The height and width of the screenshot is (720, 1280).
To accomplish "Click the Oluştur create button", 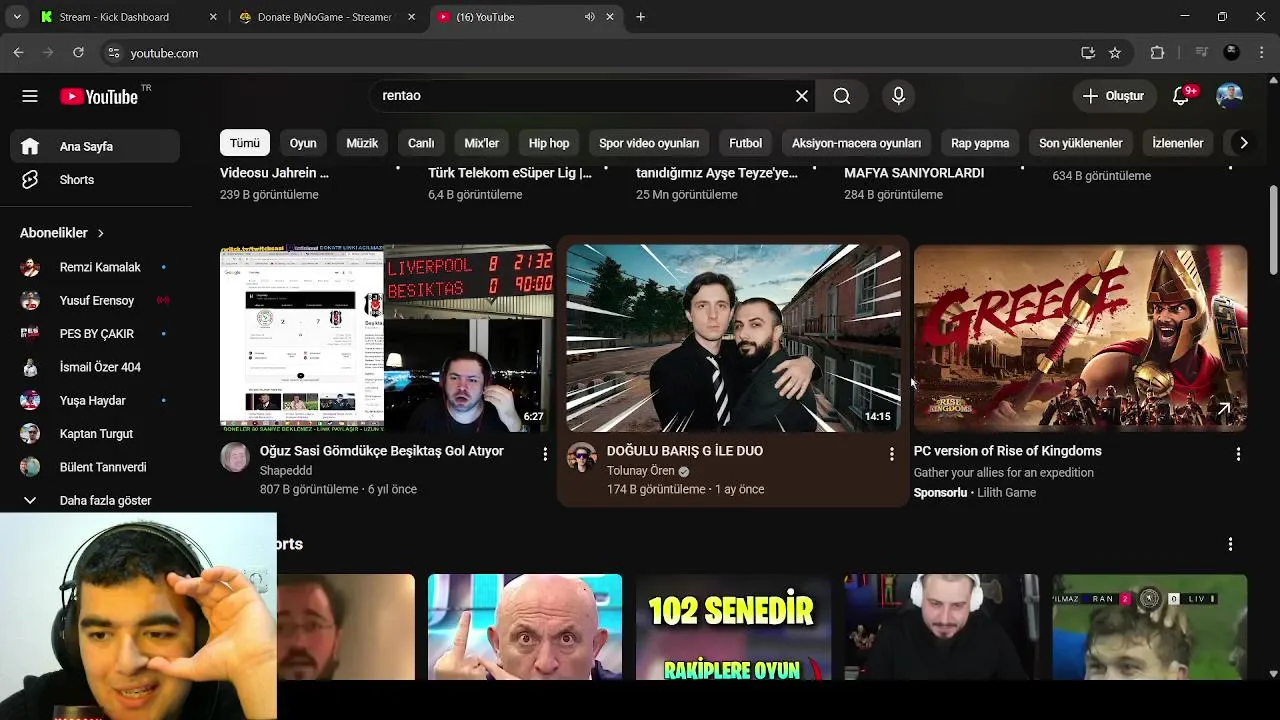I will (x=1113, y=96).
